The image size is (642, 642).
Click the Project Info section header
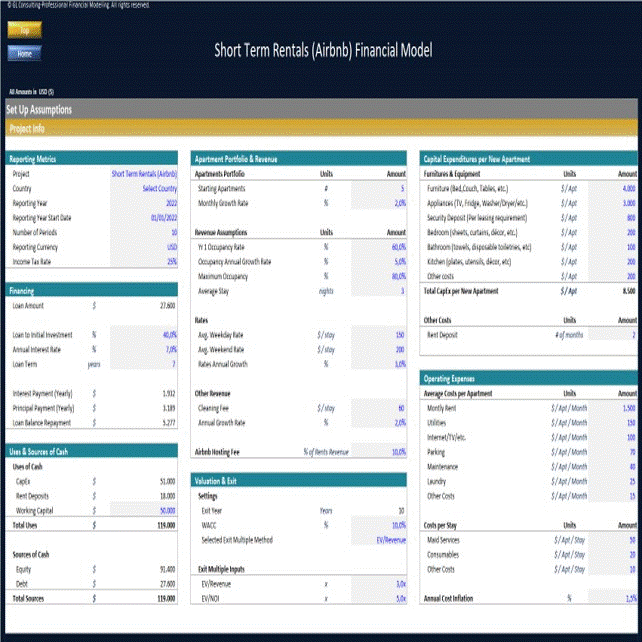(321, 129)
